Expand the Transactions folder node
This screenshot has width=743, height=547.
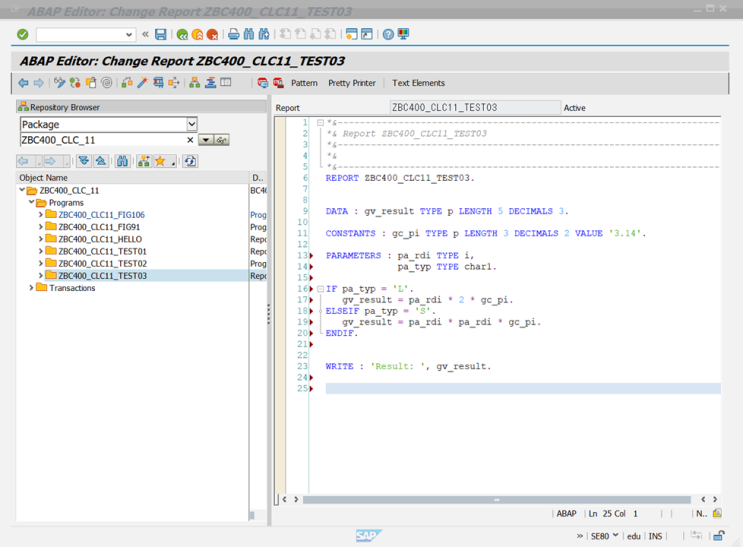pyautogui.click(x=31, y=288)
